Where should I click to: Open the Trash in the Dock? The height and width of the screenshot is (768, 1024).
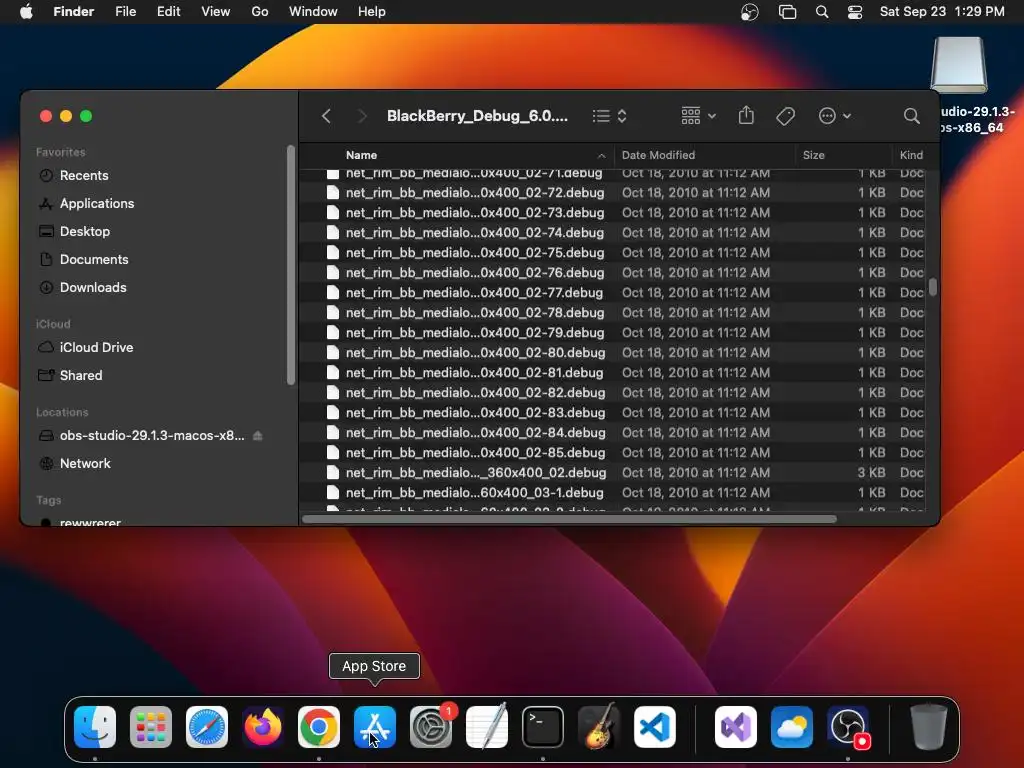click(929, 727)
